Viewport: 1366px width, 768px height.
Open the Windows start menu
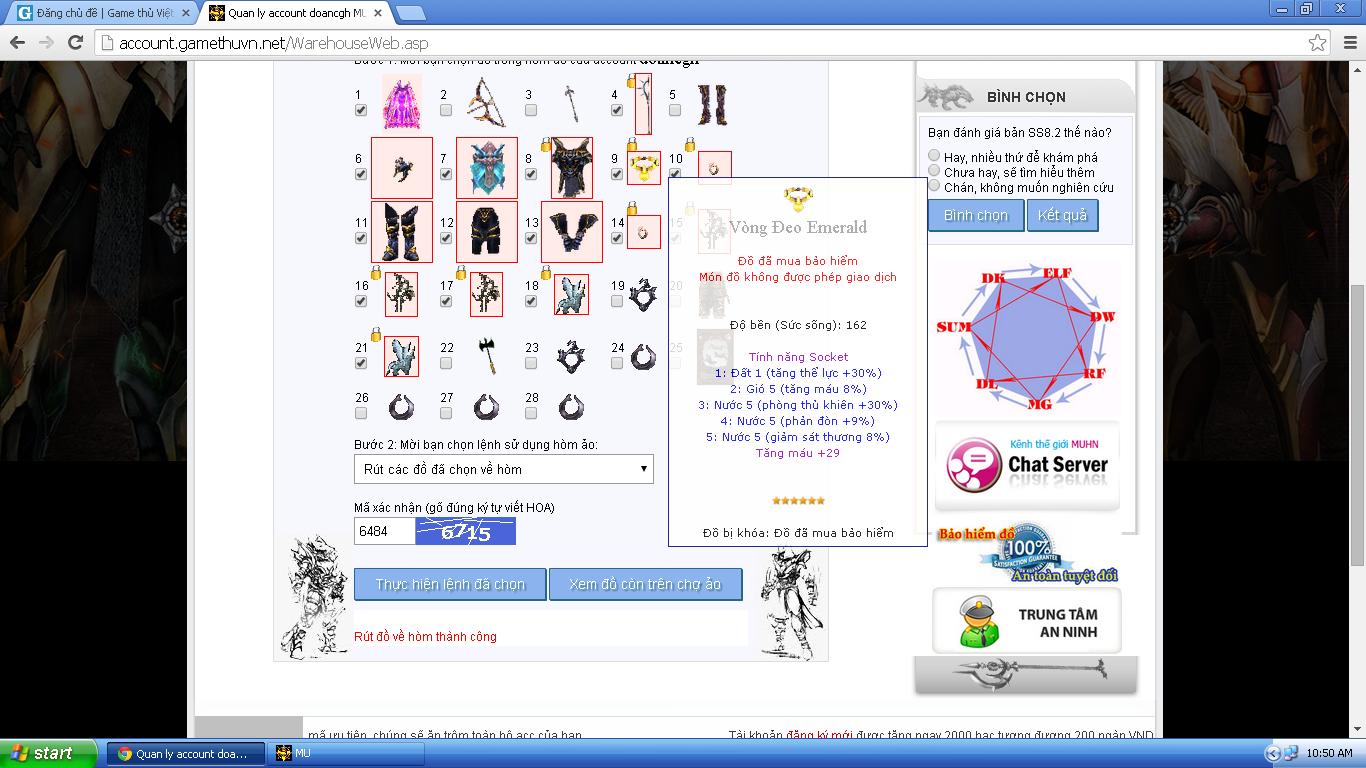click(x=48, y=754)
